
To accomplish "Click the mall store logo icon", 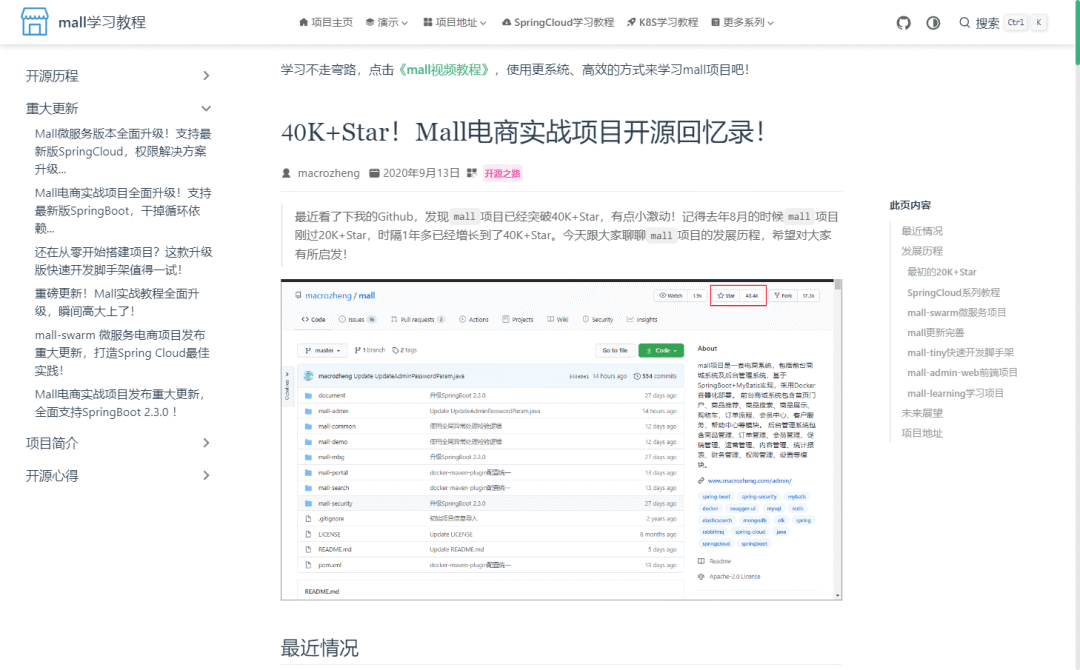I will click(34, 22).
